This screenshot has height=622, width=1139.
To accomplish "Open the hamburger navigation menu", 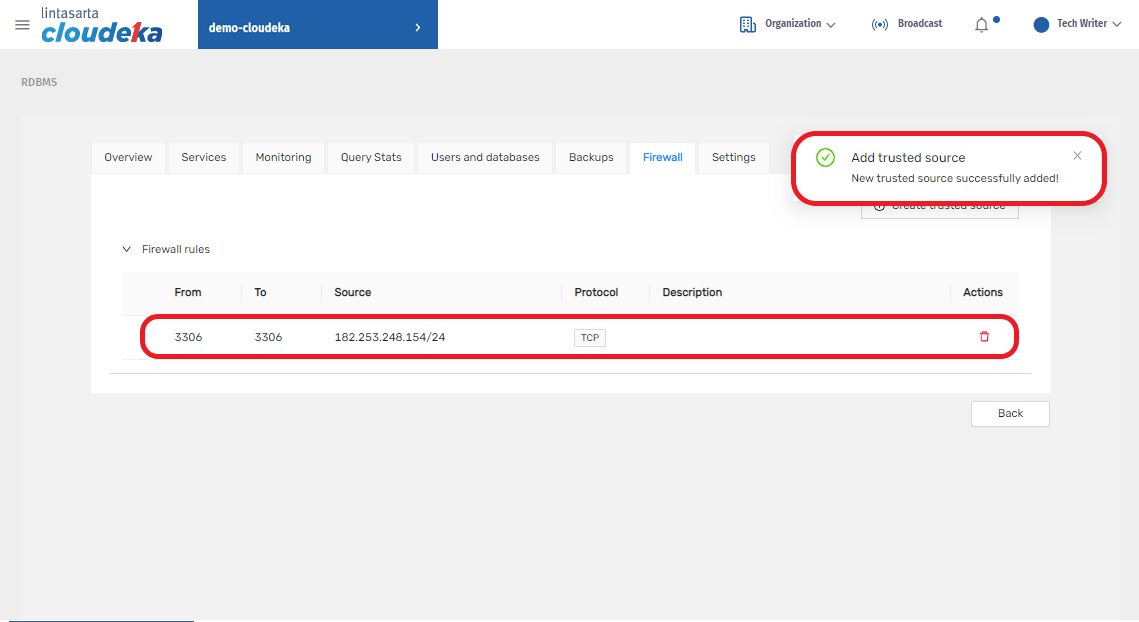I will point(22,25).
